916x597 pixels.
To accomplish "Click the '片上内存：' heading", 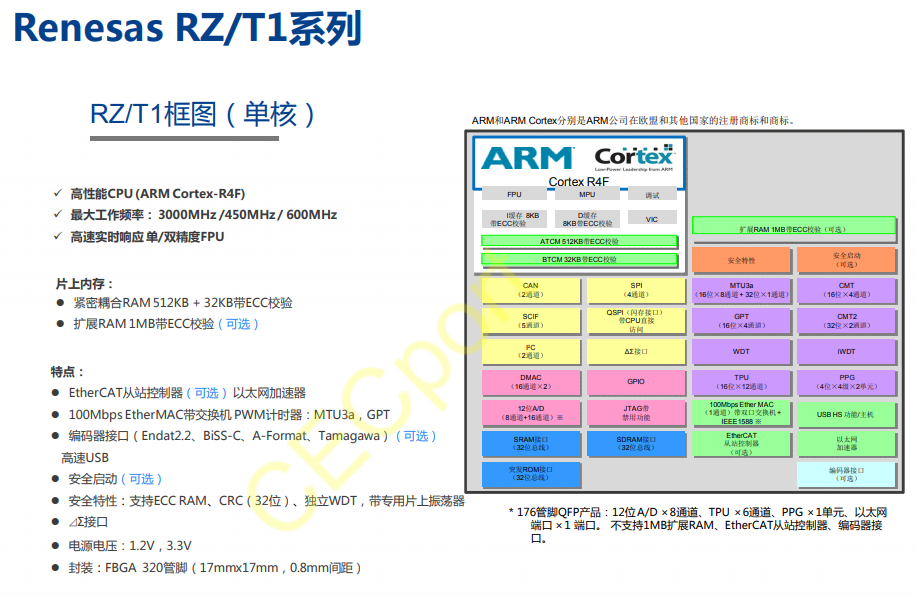I will 84,284.
